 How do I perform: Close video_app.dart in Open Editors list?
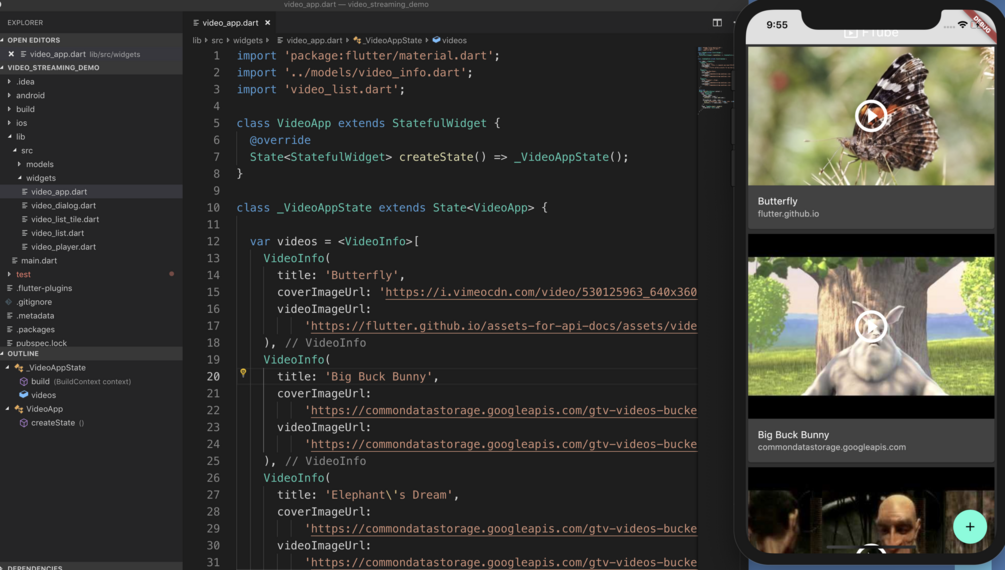(11, 54)
